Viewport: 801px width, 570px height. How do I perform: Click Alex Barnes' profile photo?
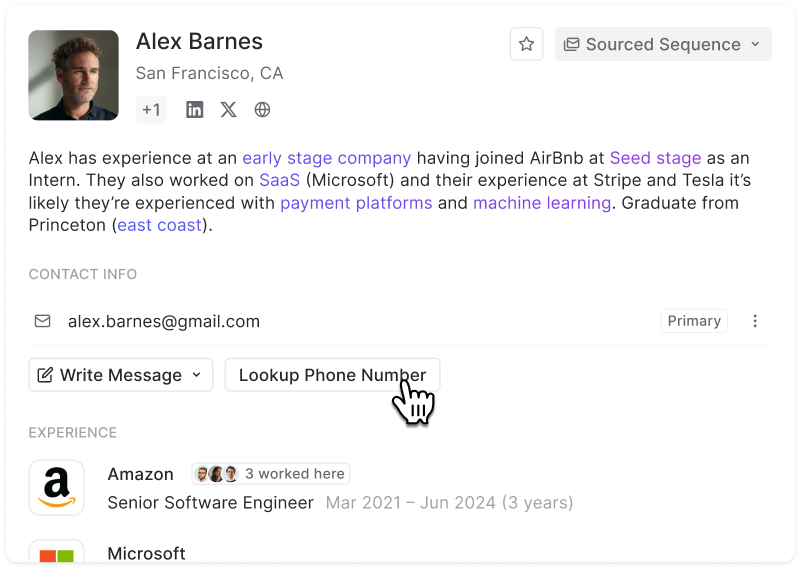coord(73,75)
